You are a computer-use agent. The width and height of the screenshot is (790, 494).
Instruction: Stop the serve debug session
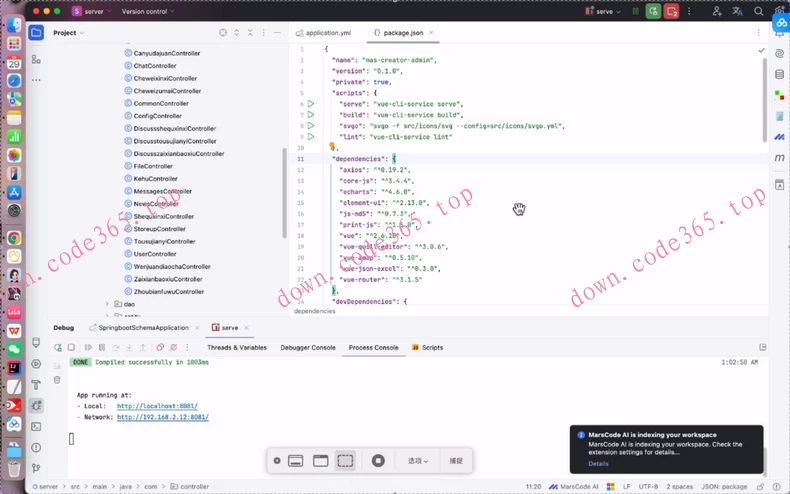[x=72, y=347]
